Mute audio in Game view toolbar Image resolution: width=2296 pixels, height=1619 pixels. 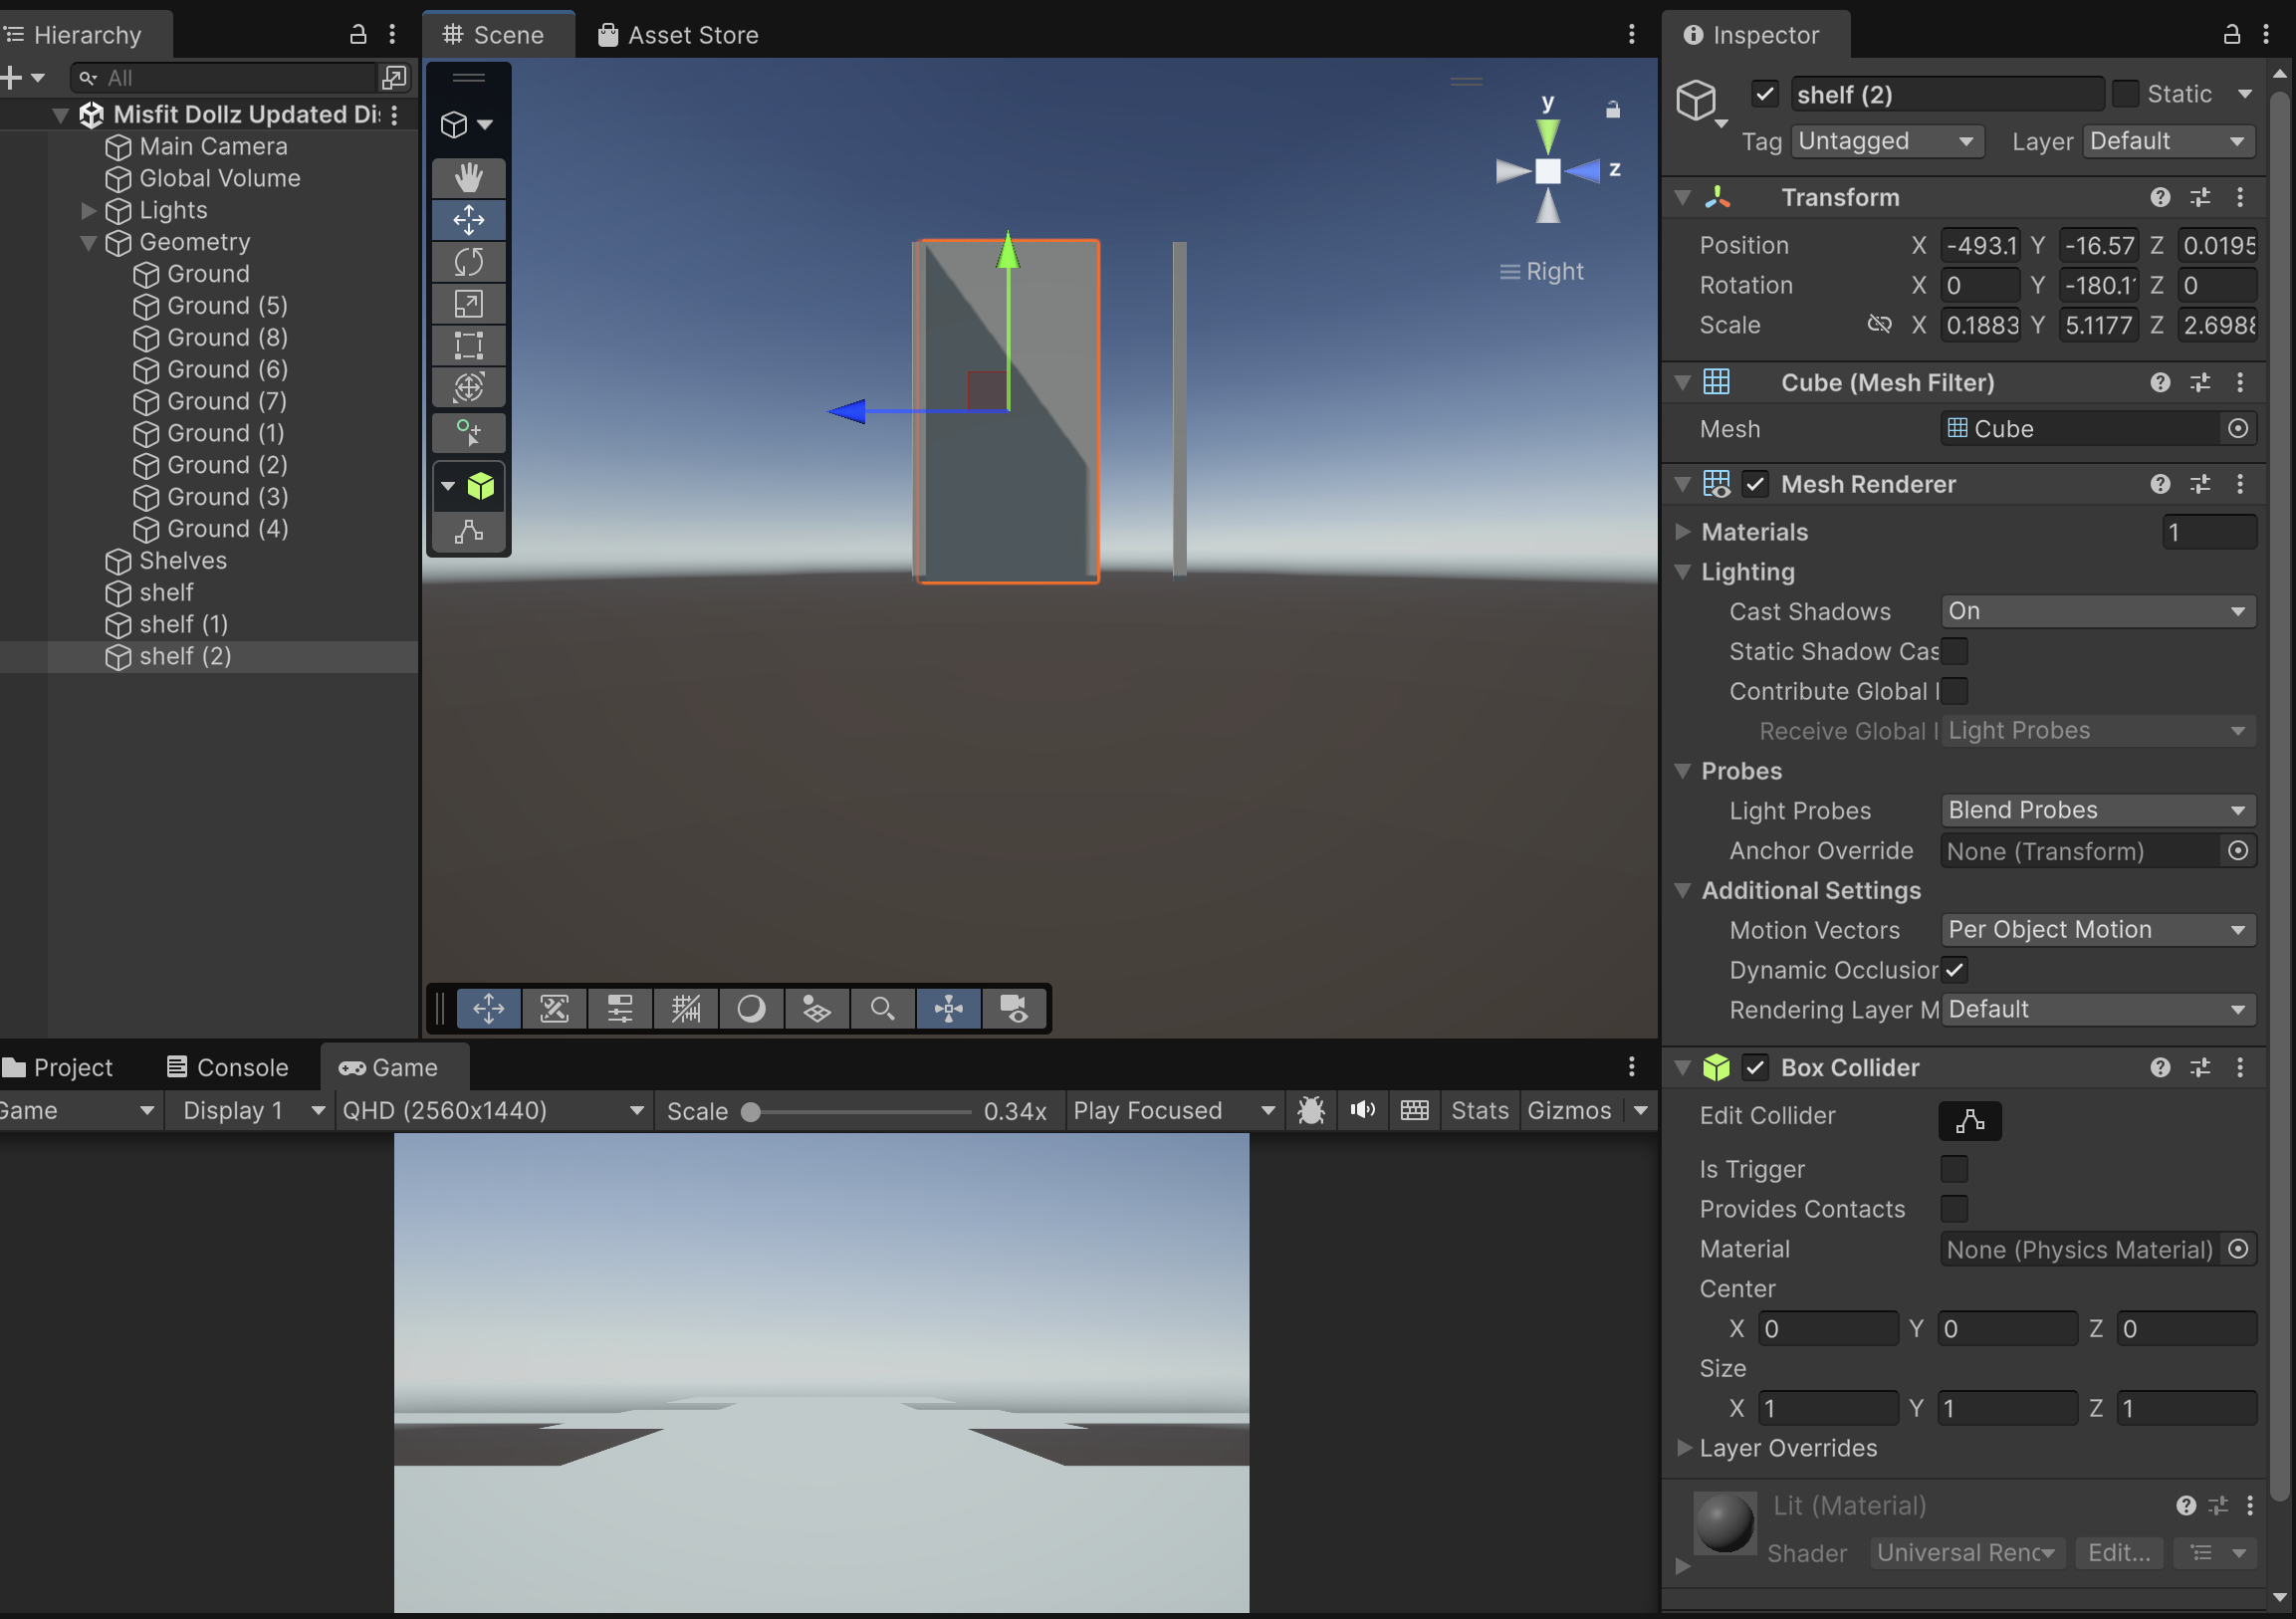(x=1362, y=1110)
